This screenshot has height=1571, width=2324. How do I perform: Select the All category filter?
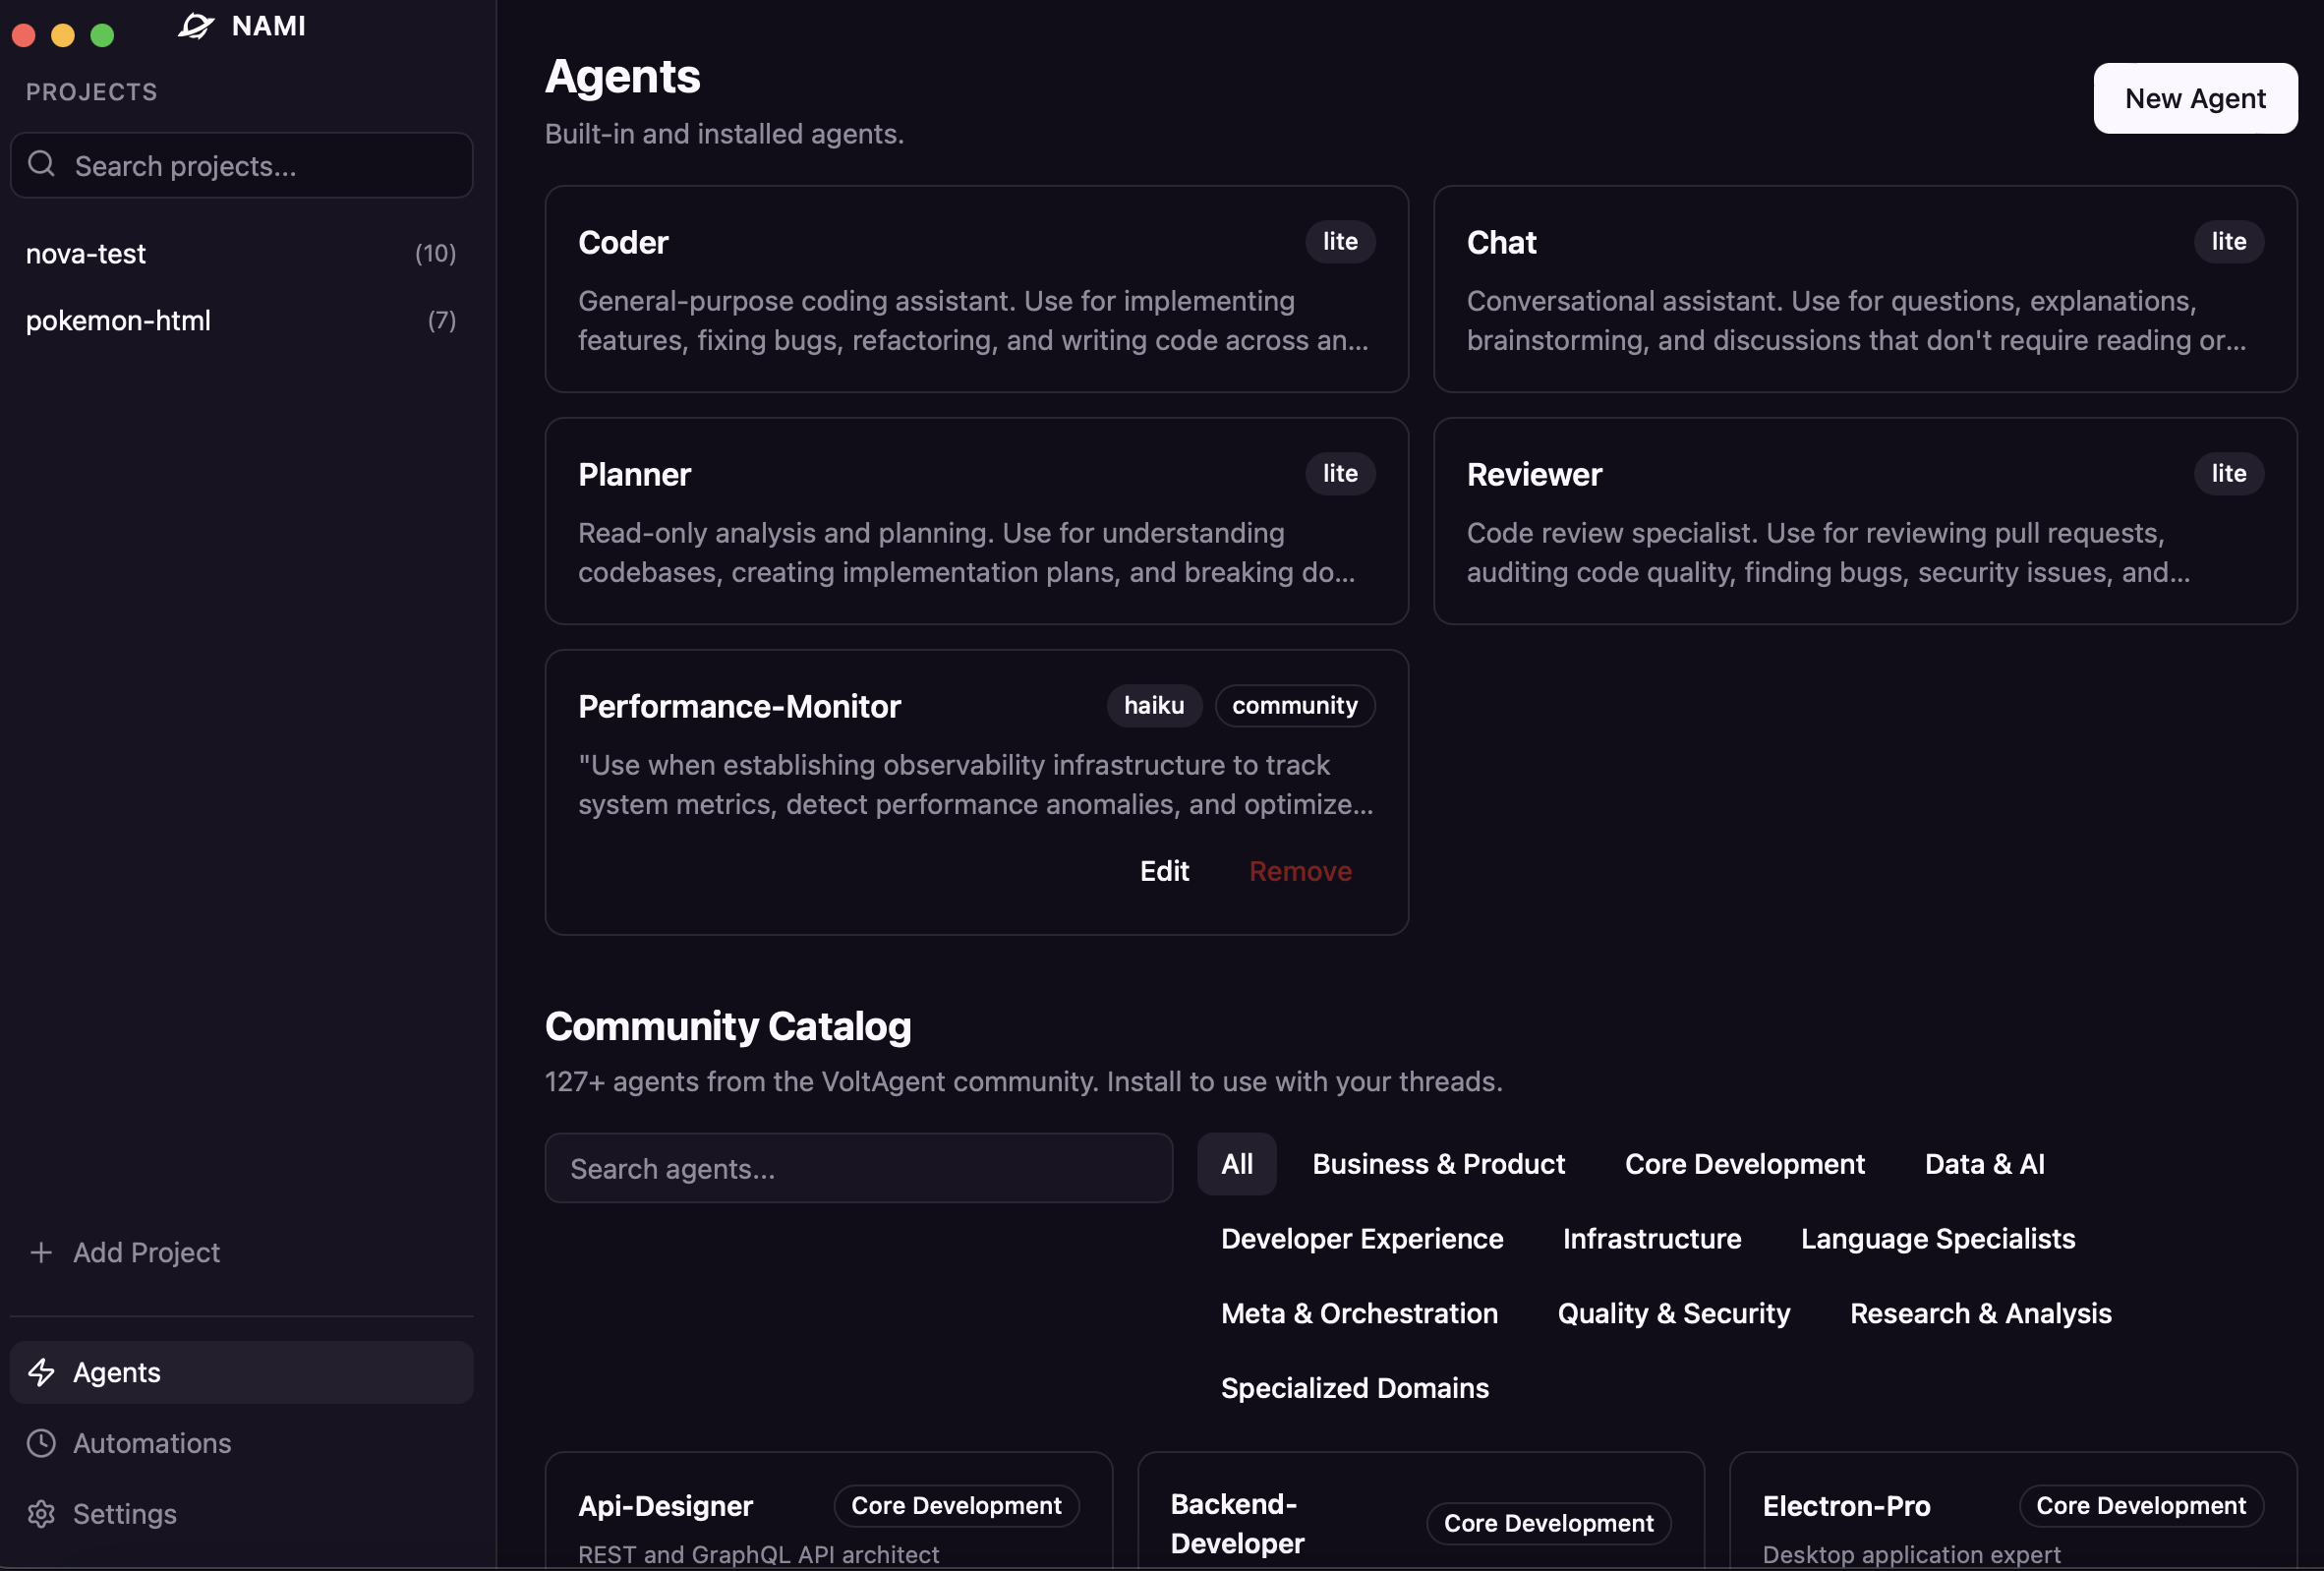(1236, 1164)
